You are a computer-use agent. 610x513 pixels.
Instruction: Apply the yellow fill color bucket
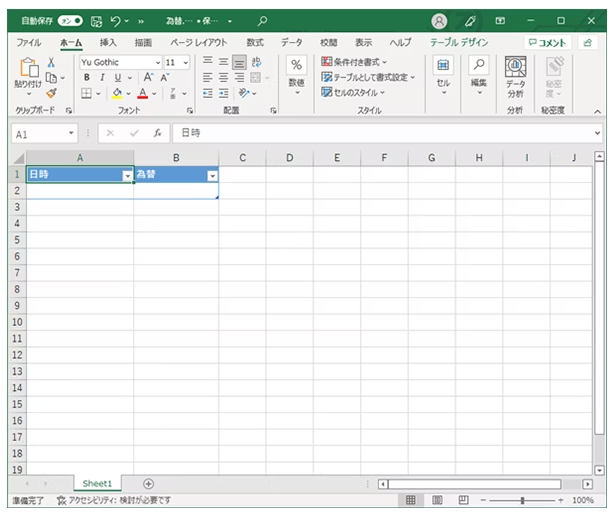117,93
